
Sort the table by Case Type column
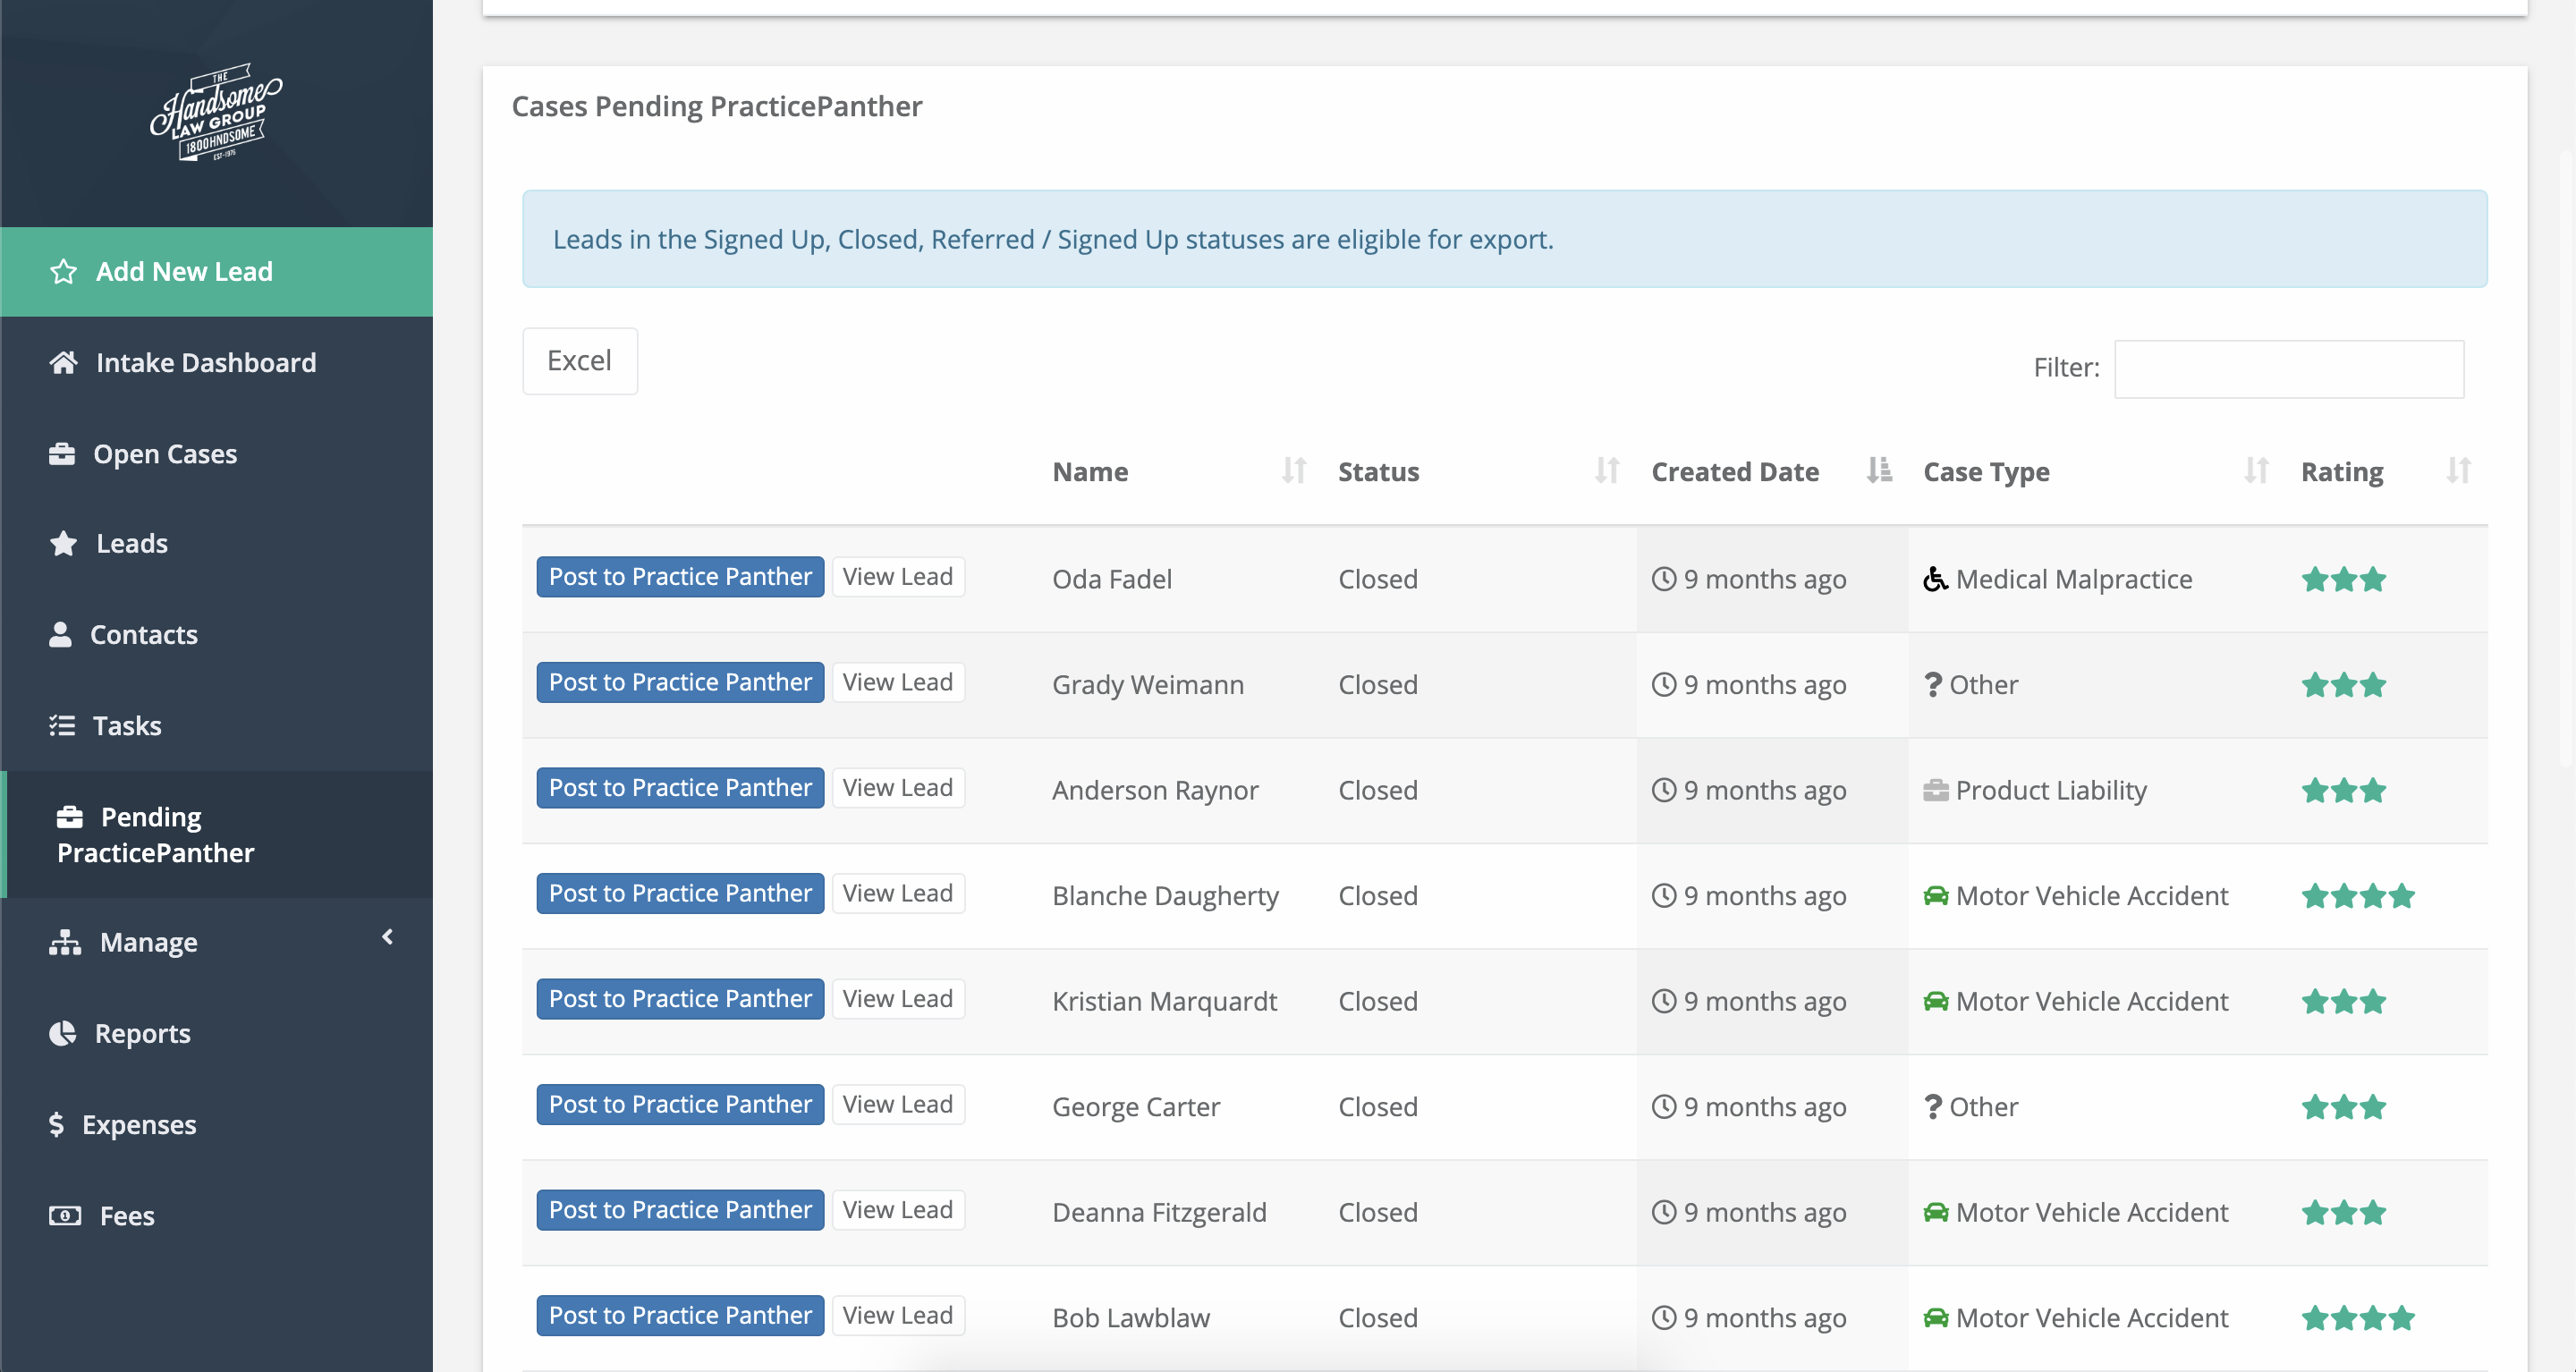(2097, 471)
